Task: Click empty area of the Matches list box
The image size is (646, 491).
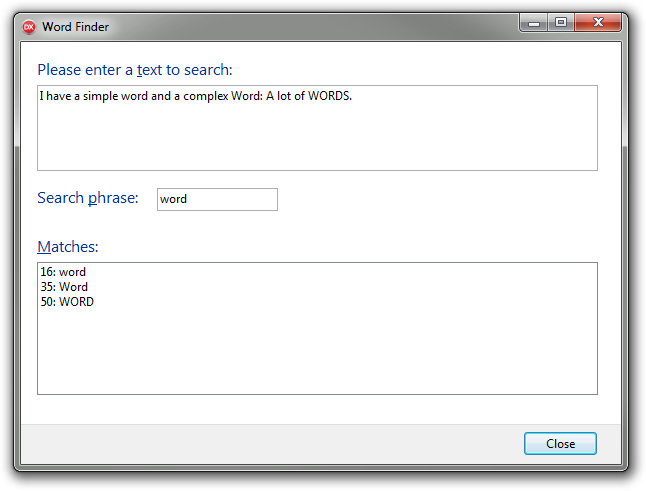Action: 317,352
